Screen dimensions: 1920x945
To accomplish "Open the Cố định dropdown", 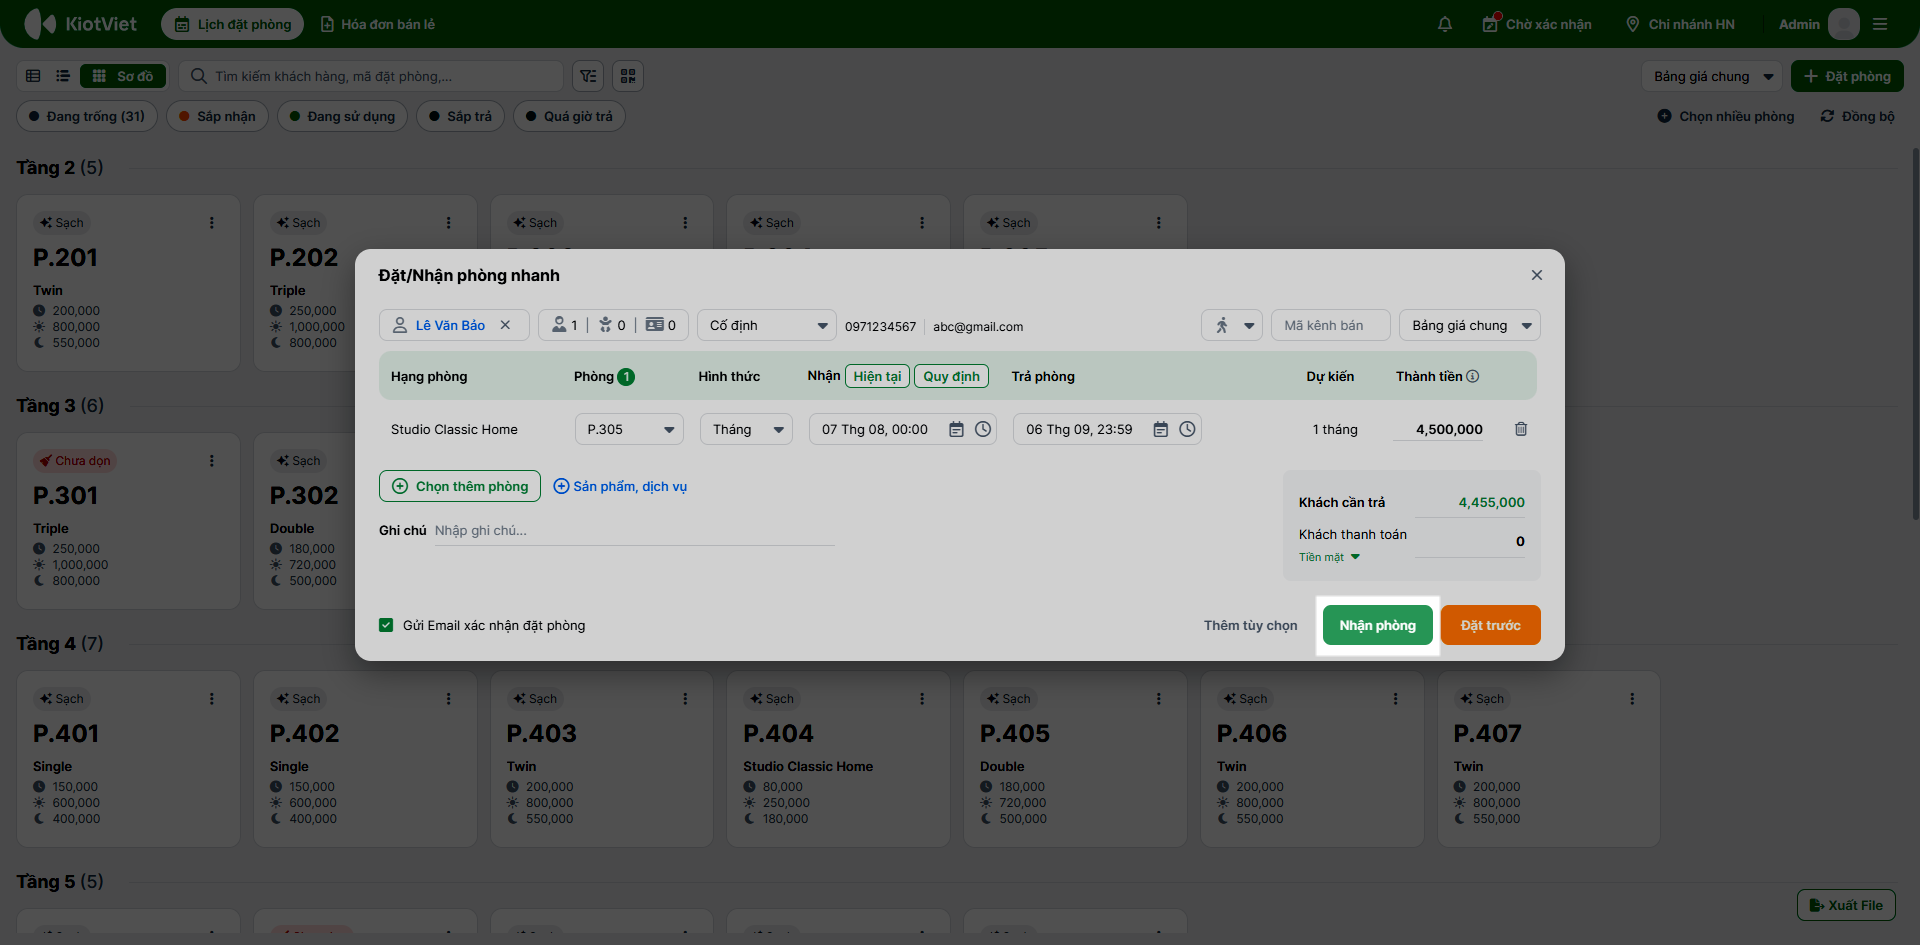I will 767,325.
